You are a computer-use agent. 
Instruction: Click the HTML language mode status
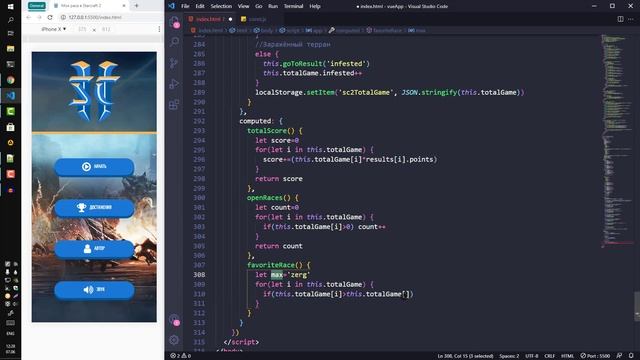pyautogui.click(x=567, y=356)
